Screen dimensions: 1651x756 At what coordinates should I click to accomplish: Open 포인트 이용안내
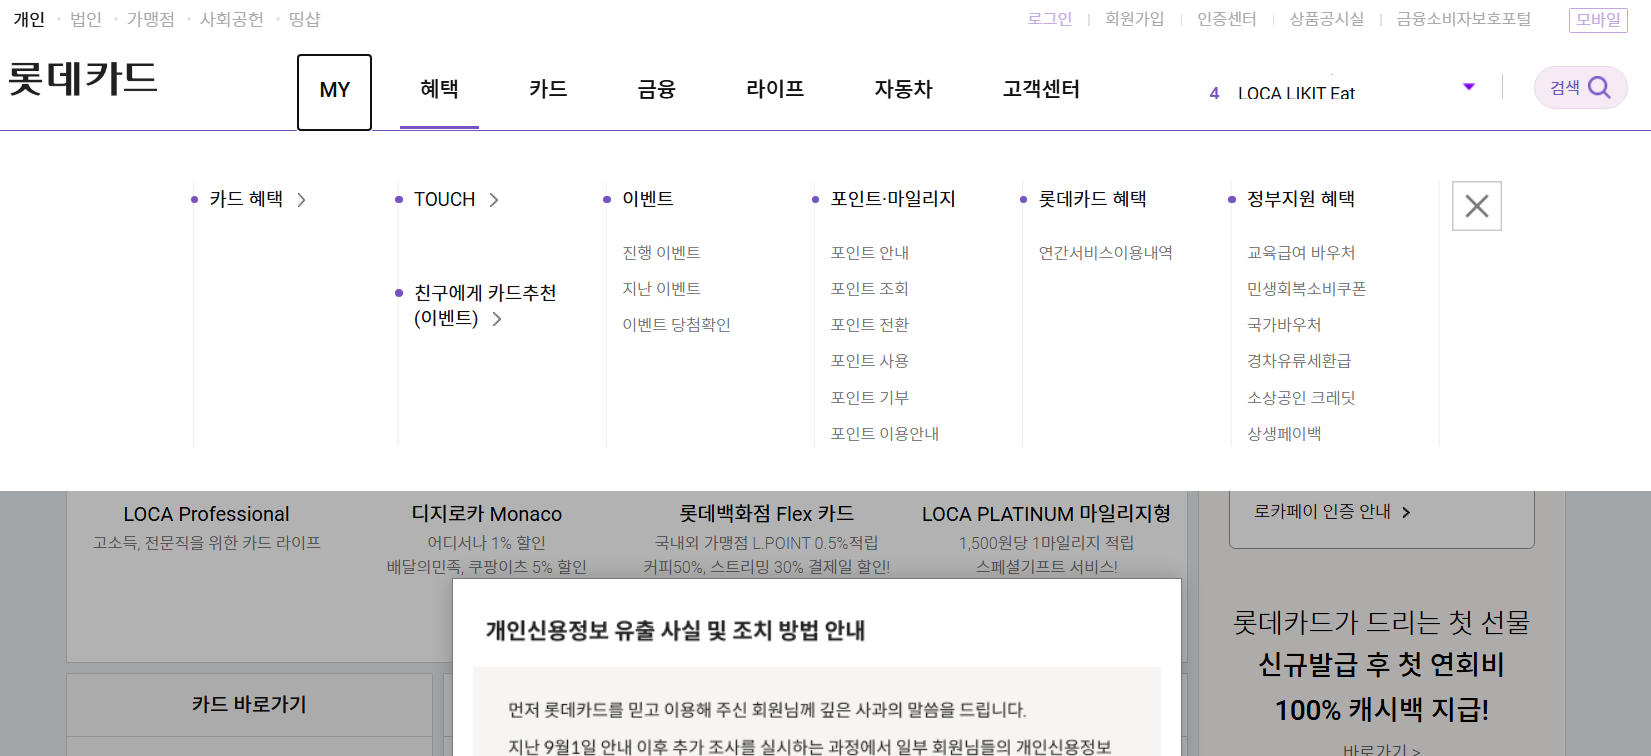(x=885, y=434)
